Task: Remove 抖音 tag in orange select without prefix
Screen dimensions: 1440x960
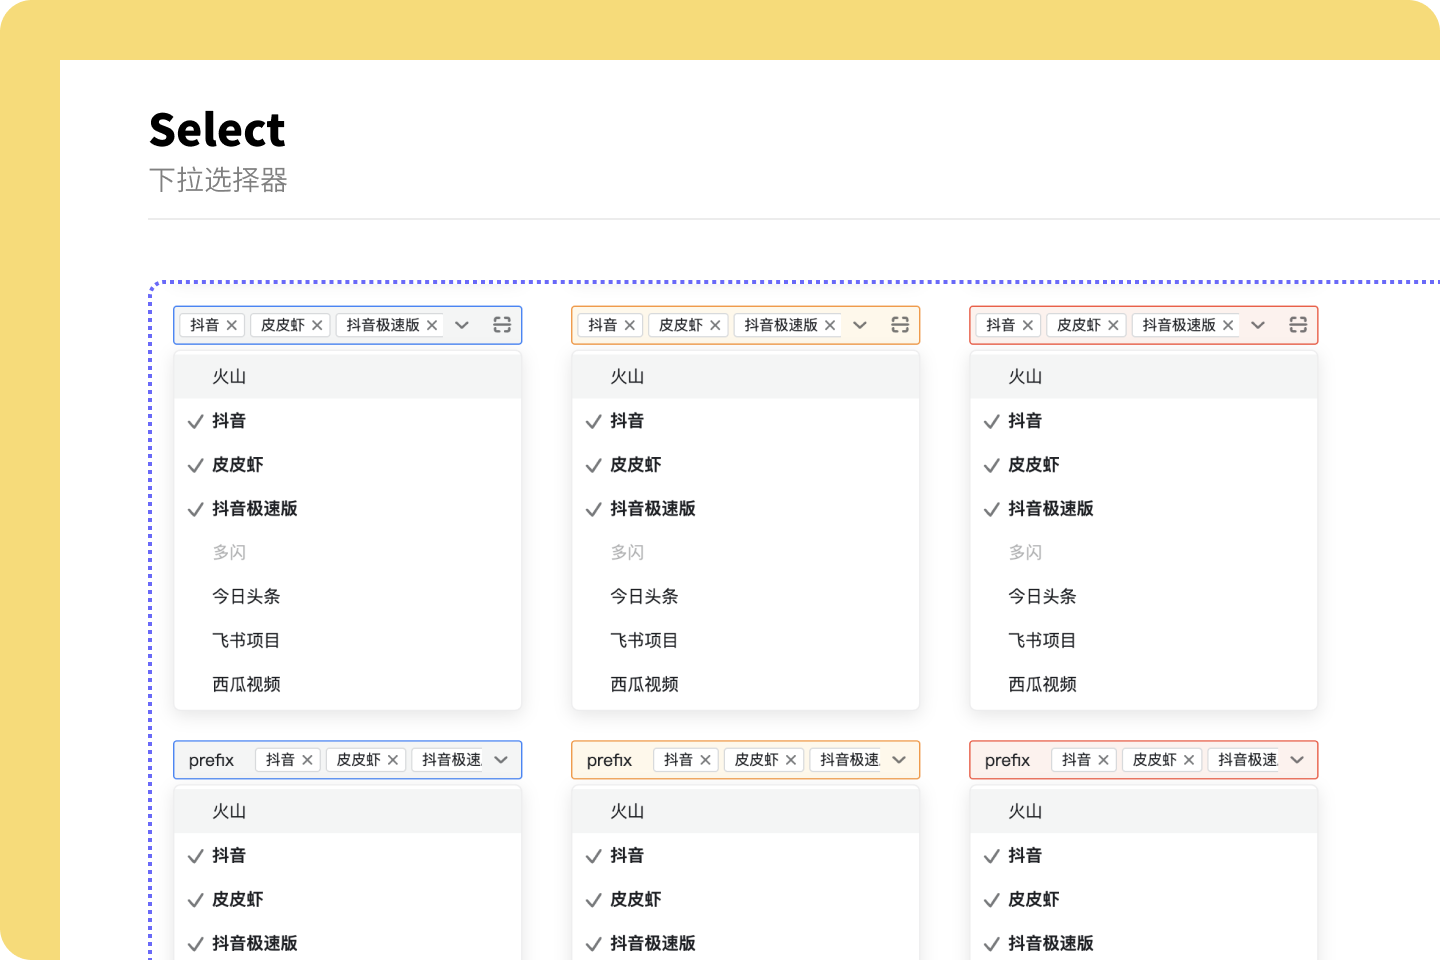Action: 630,325
